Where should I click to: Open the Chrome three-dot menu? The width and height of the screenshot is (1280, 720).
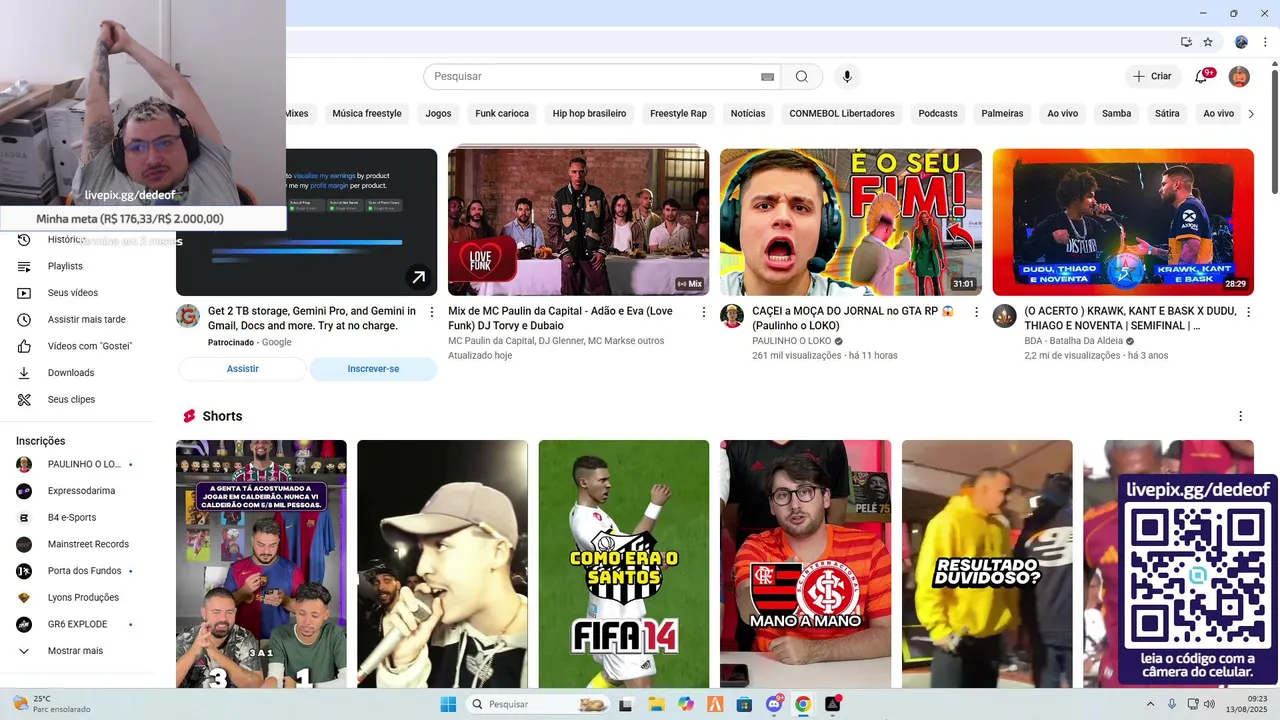[x=1267, y=42]
